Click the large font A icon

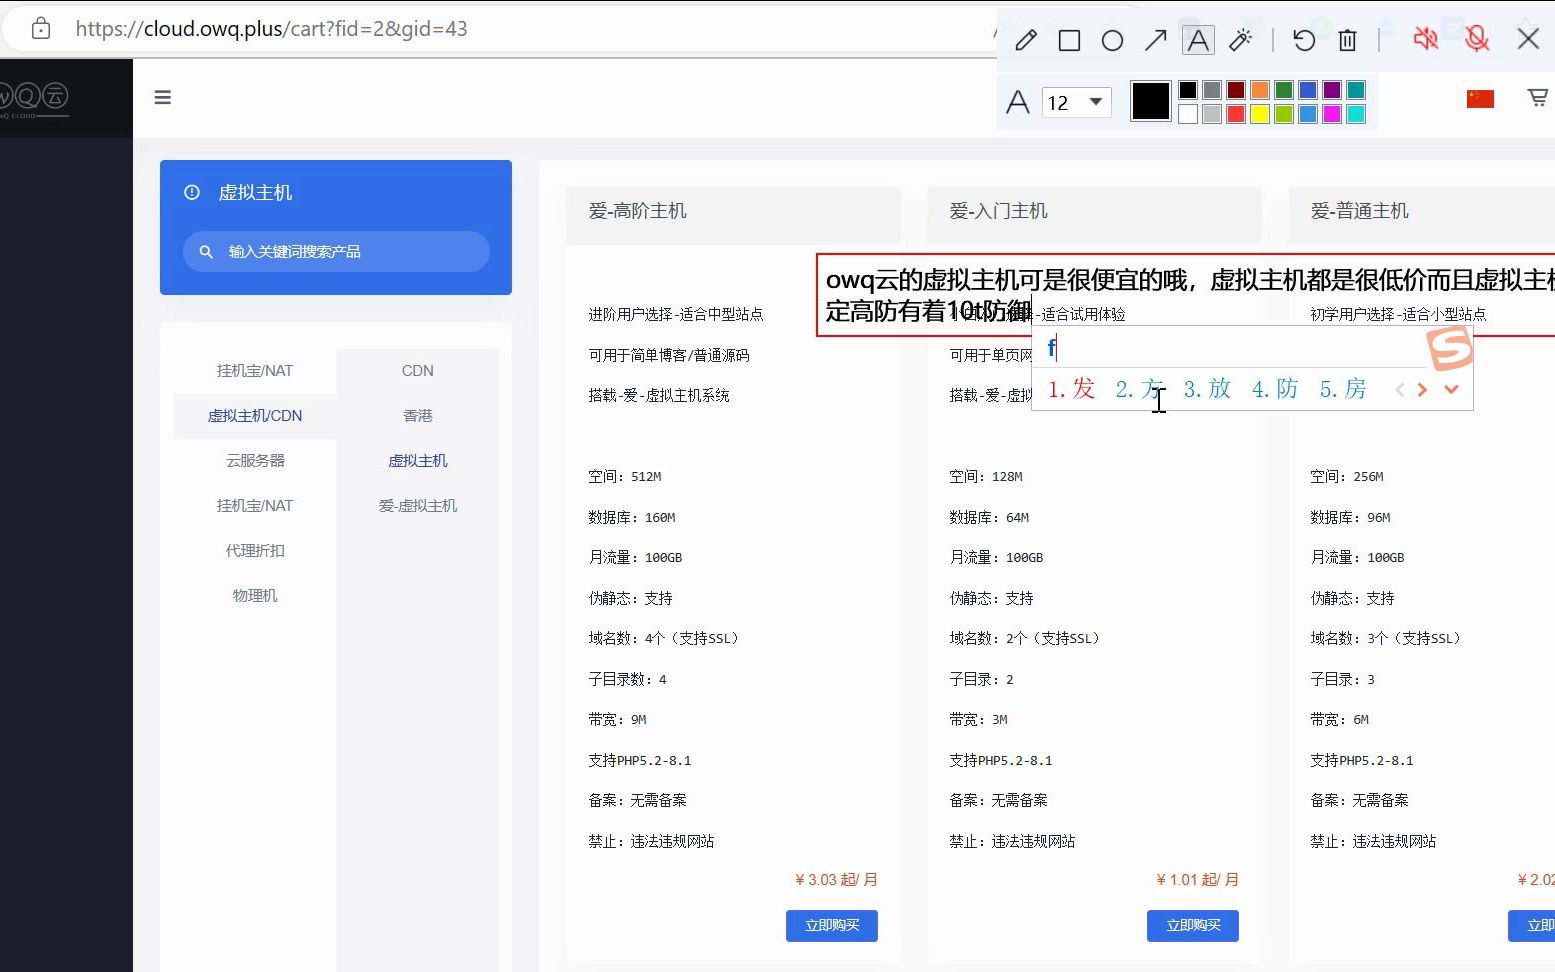[x=1018, y=102]
